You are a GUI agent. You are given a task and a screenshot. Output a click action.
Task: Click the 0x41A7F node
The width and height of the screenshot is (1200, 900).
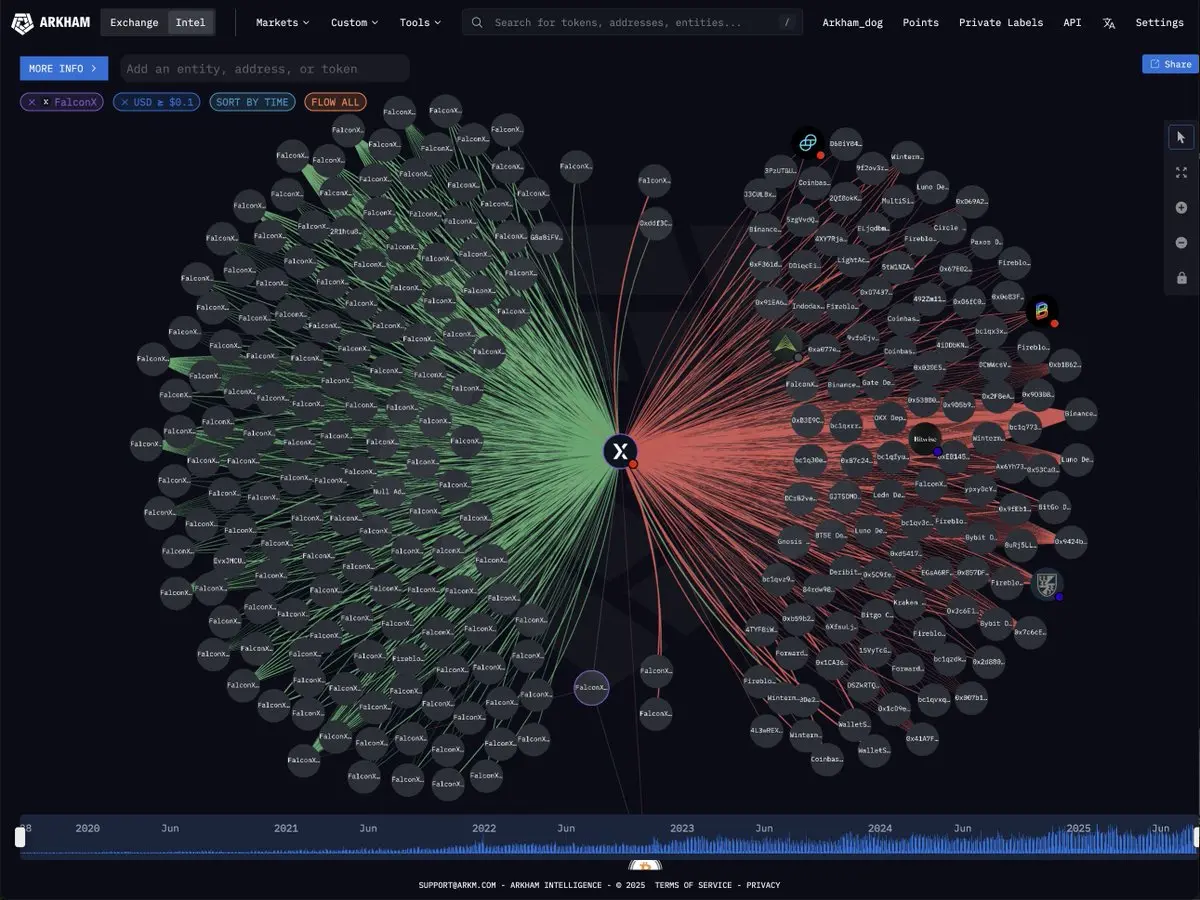(x=921, y=739)
